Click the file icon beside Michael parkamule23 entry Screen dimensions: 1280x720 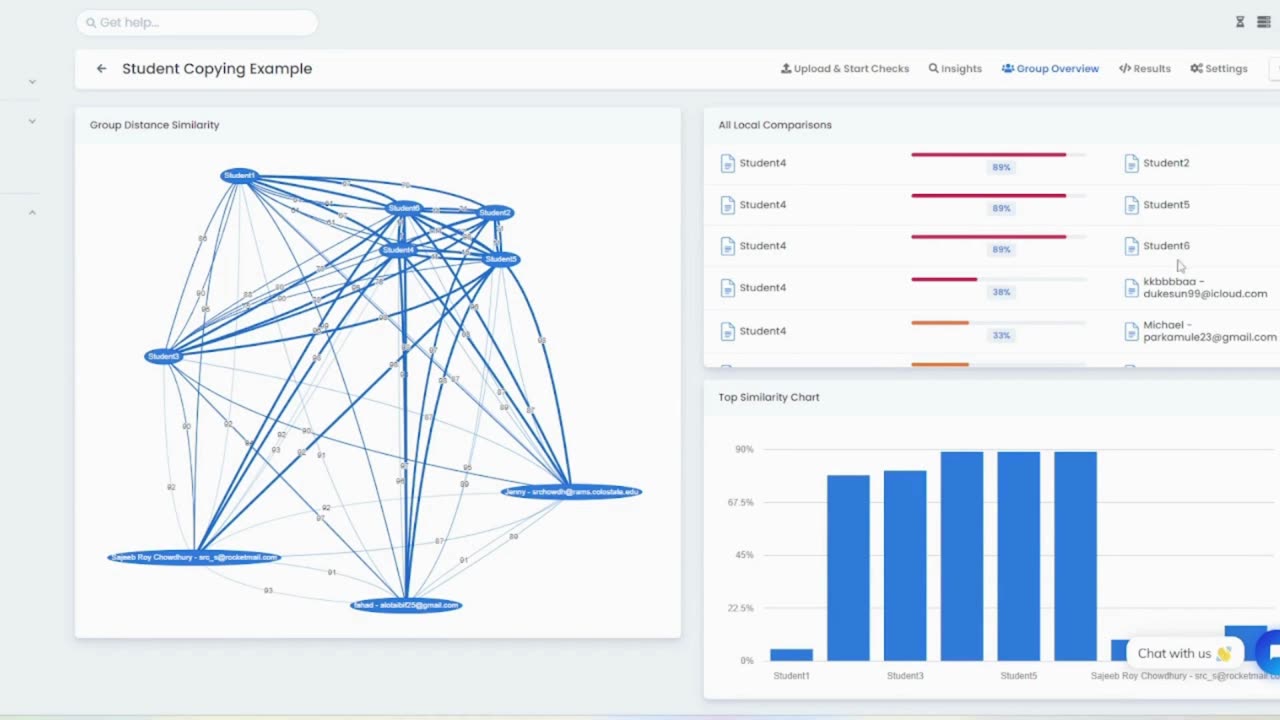[1131, 331]
